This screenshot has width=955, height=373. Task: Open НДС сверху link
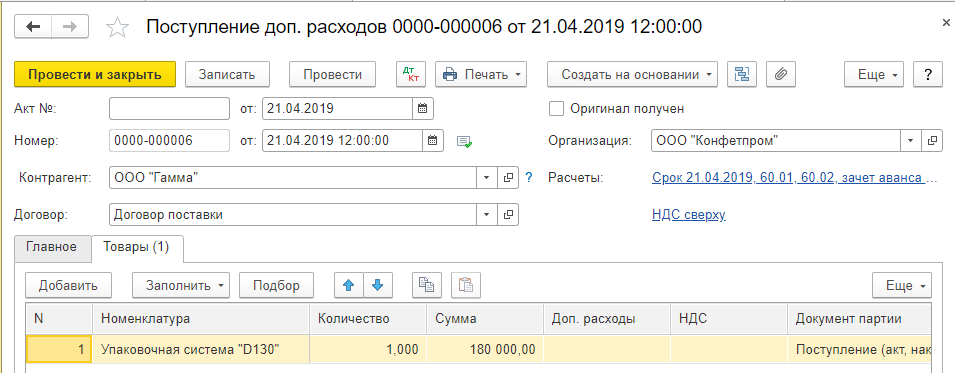(x=688, y=215)
